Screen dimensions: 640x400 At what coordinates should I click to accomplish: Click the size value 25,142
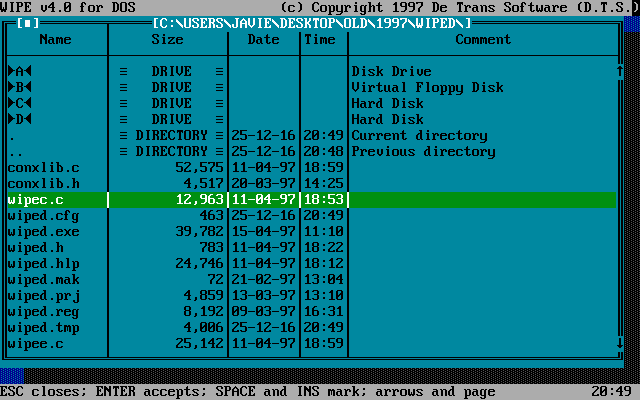(x=200, y=343)
